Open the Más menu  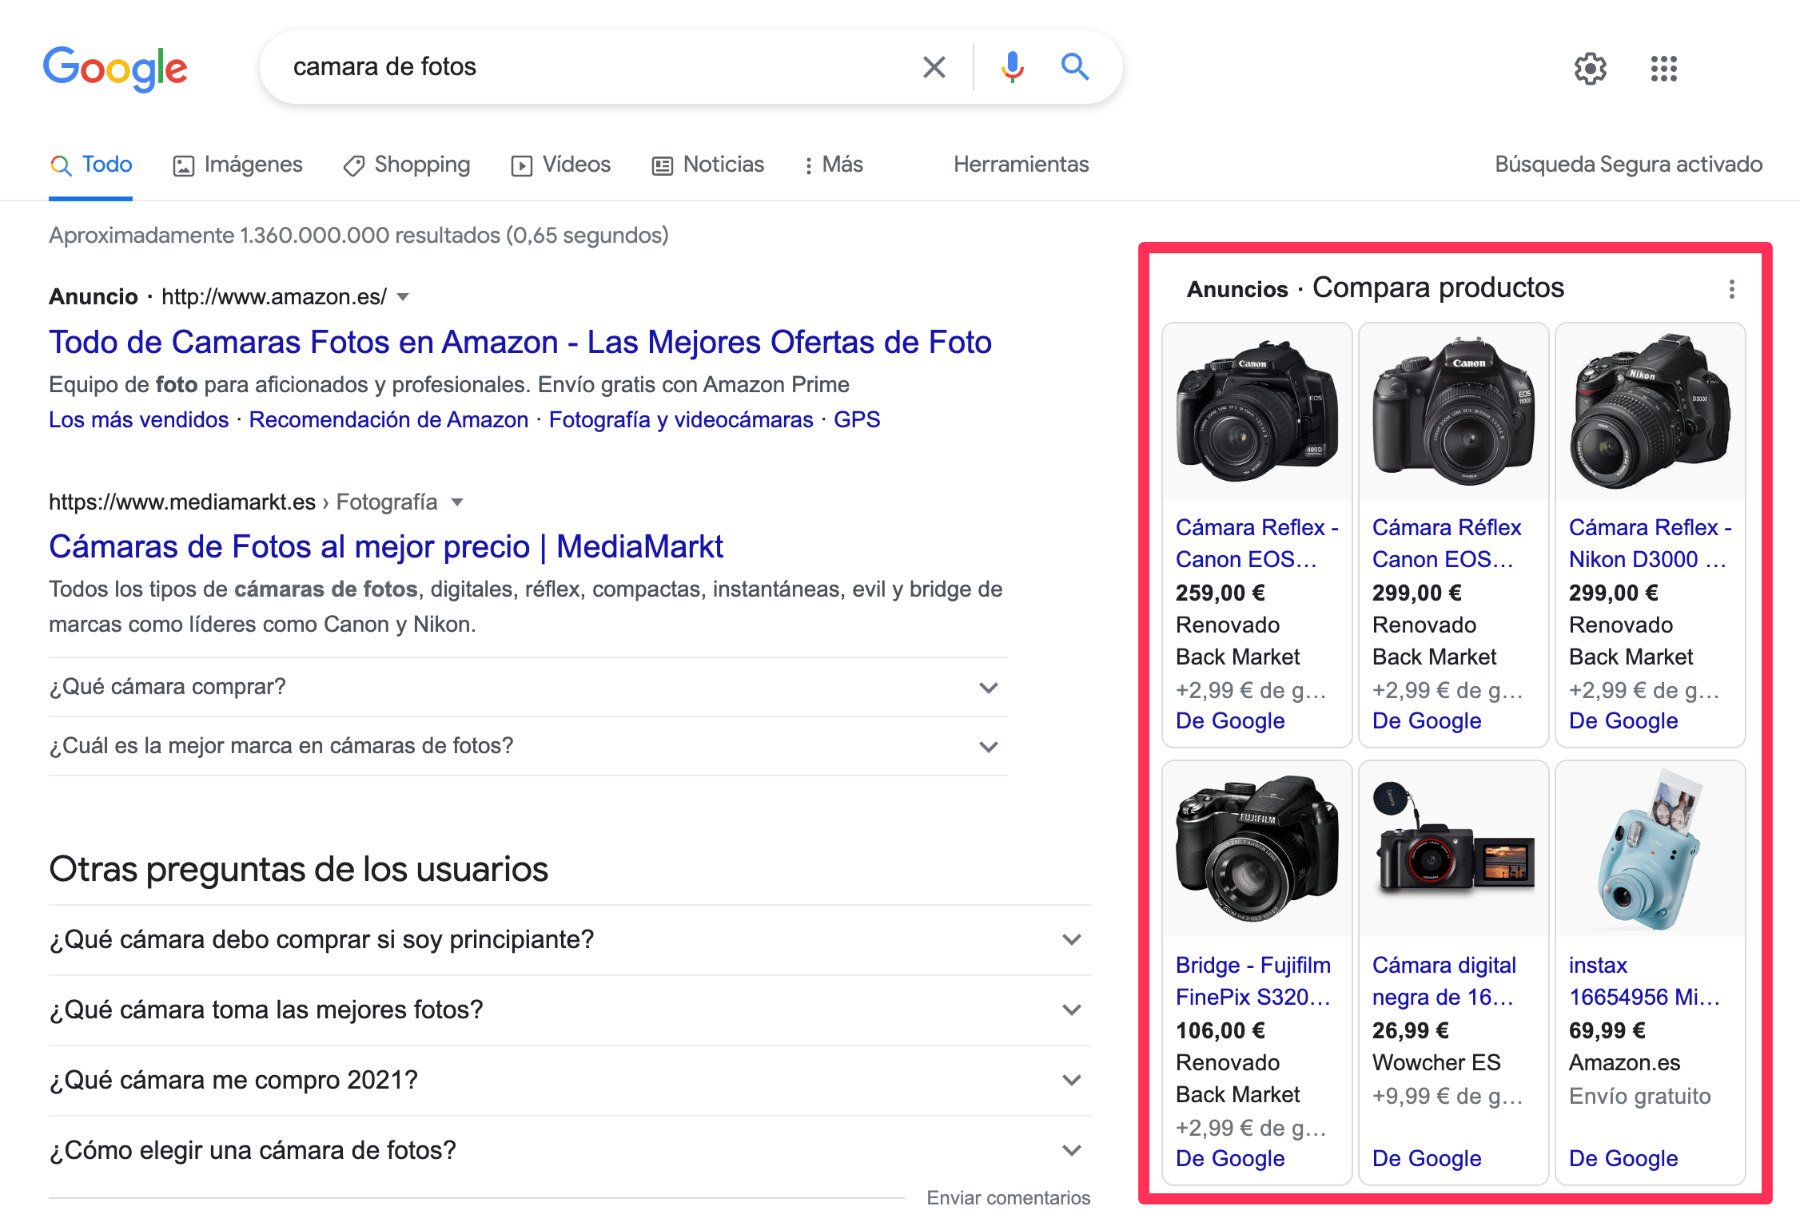pyautogui.click(x=833, y=165)
